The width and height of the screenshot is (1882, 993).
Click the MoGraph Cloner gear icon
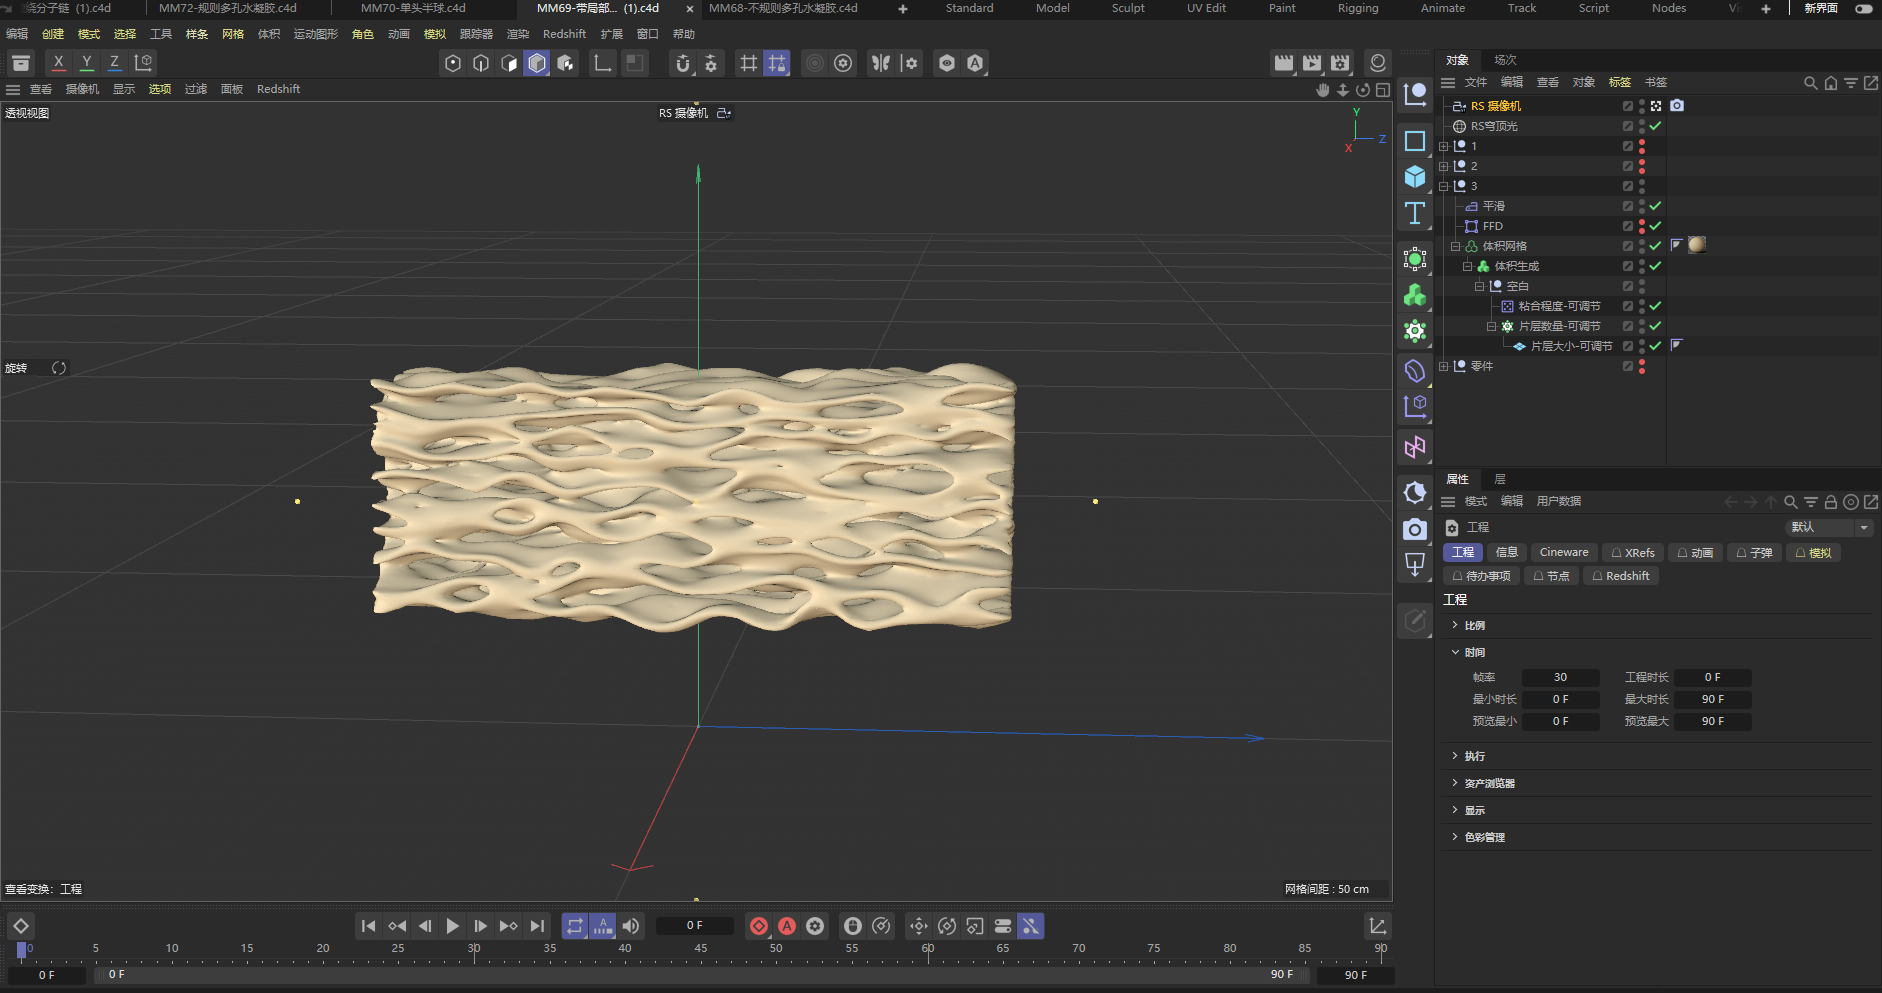click(1415, 331)
